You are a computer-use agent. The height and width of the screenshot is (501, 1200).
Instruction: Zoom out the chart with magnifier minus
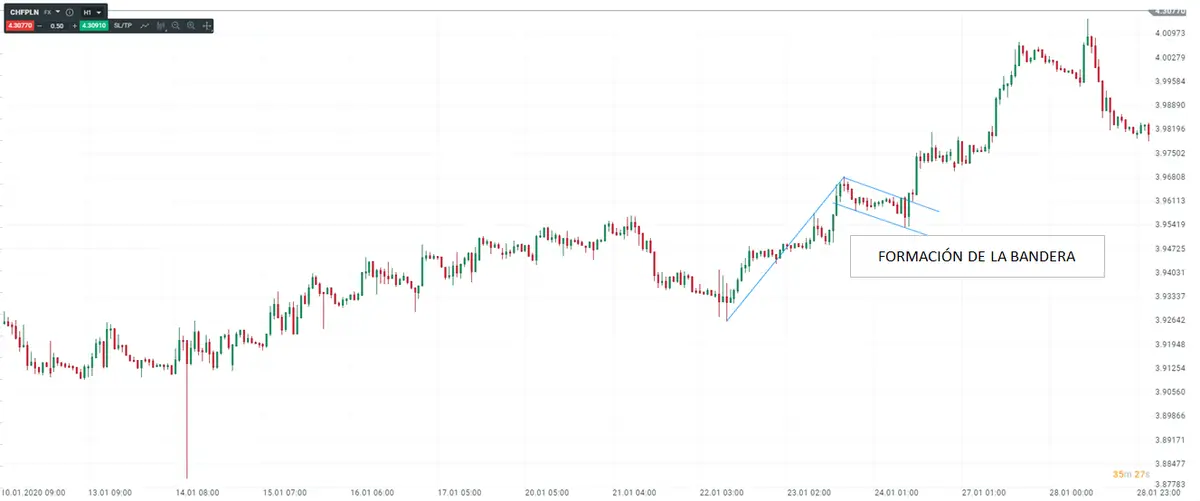[x=176, y=25]
